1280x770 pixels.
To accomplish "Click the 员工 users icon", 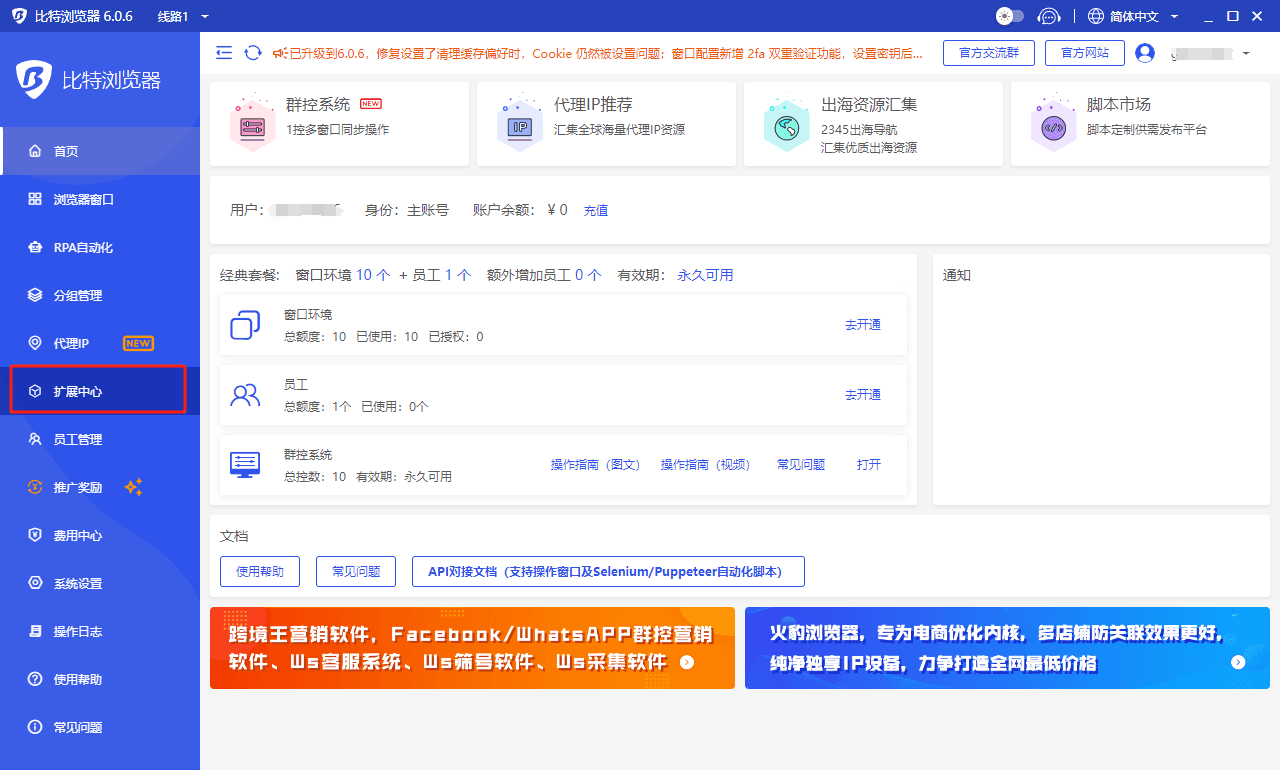I will 245,395.
